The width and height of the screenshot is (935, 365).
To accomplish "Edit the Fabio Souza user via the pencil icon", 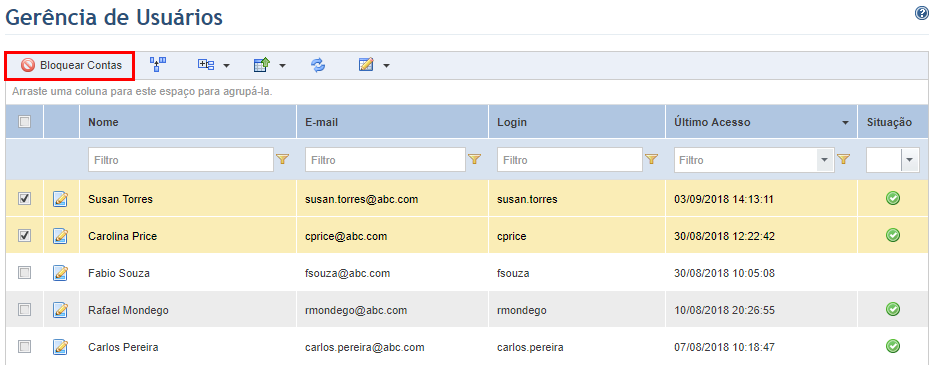I will (60, 273).
